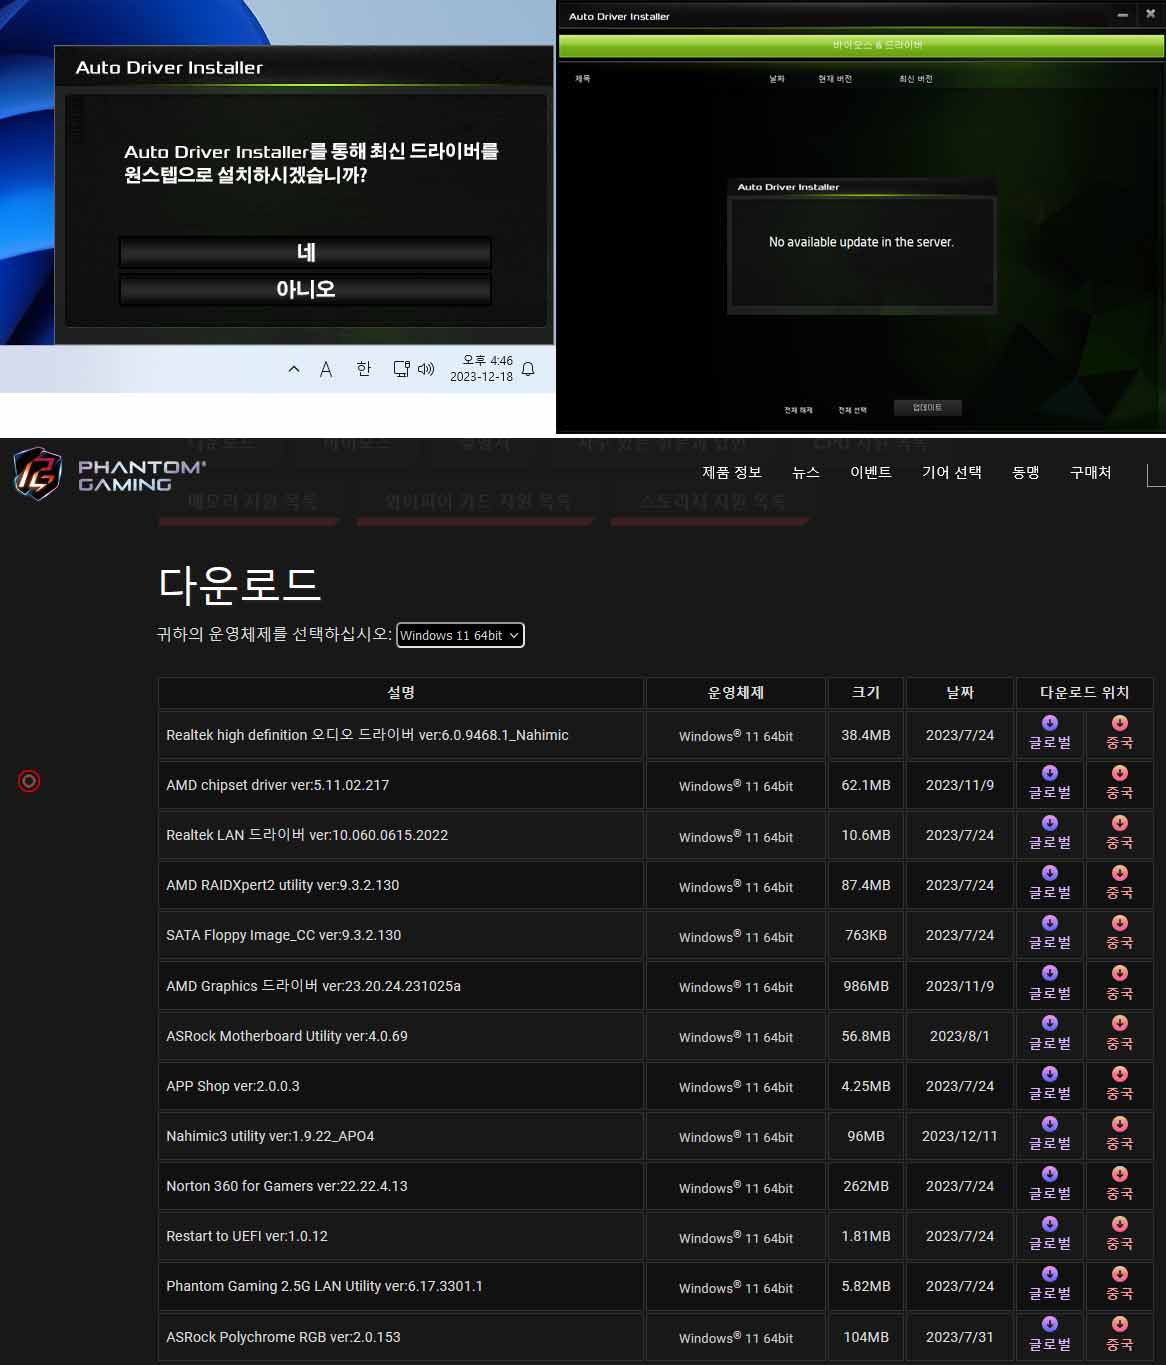
Task: Download Restart to UEFI global icon
Action: [x=1050, y=1224]
